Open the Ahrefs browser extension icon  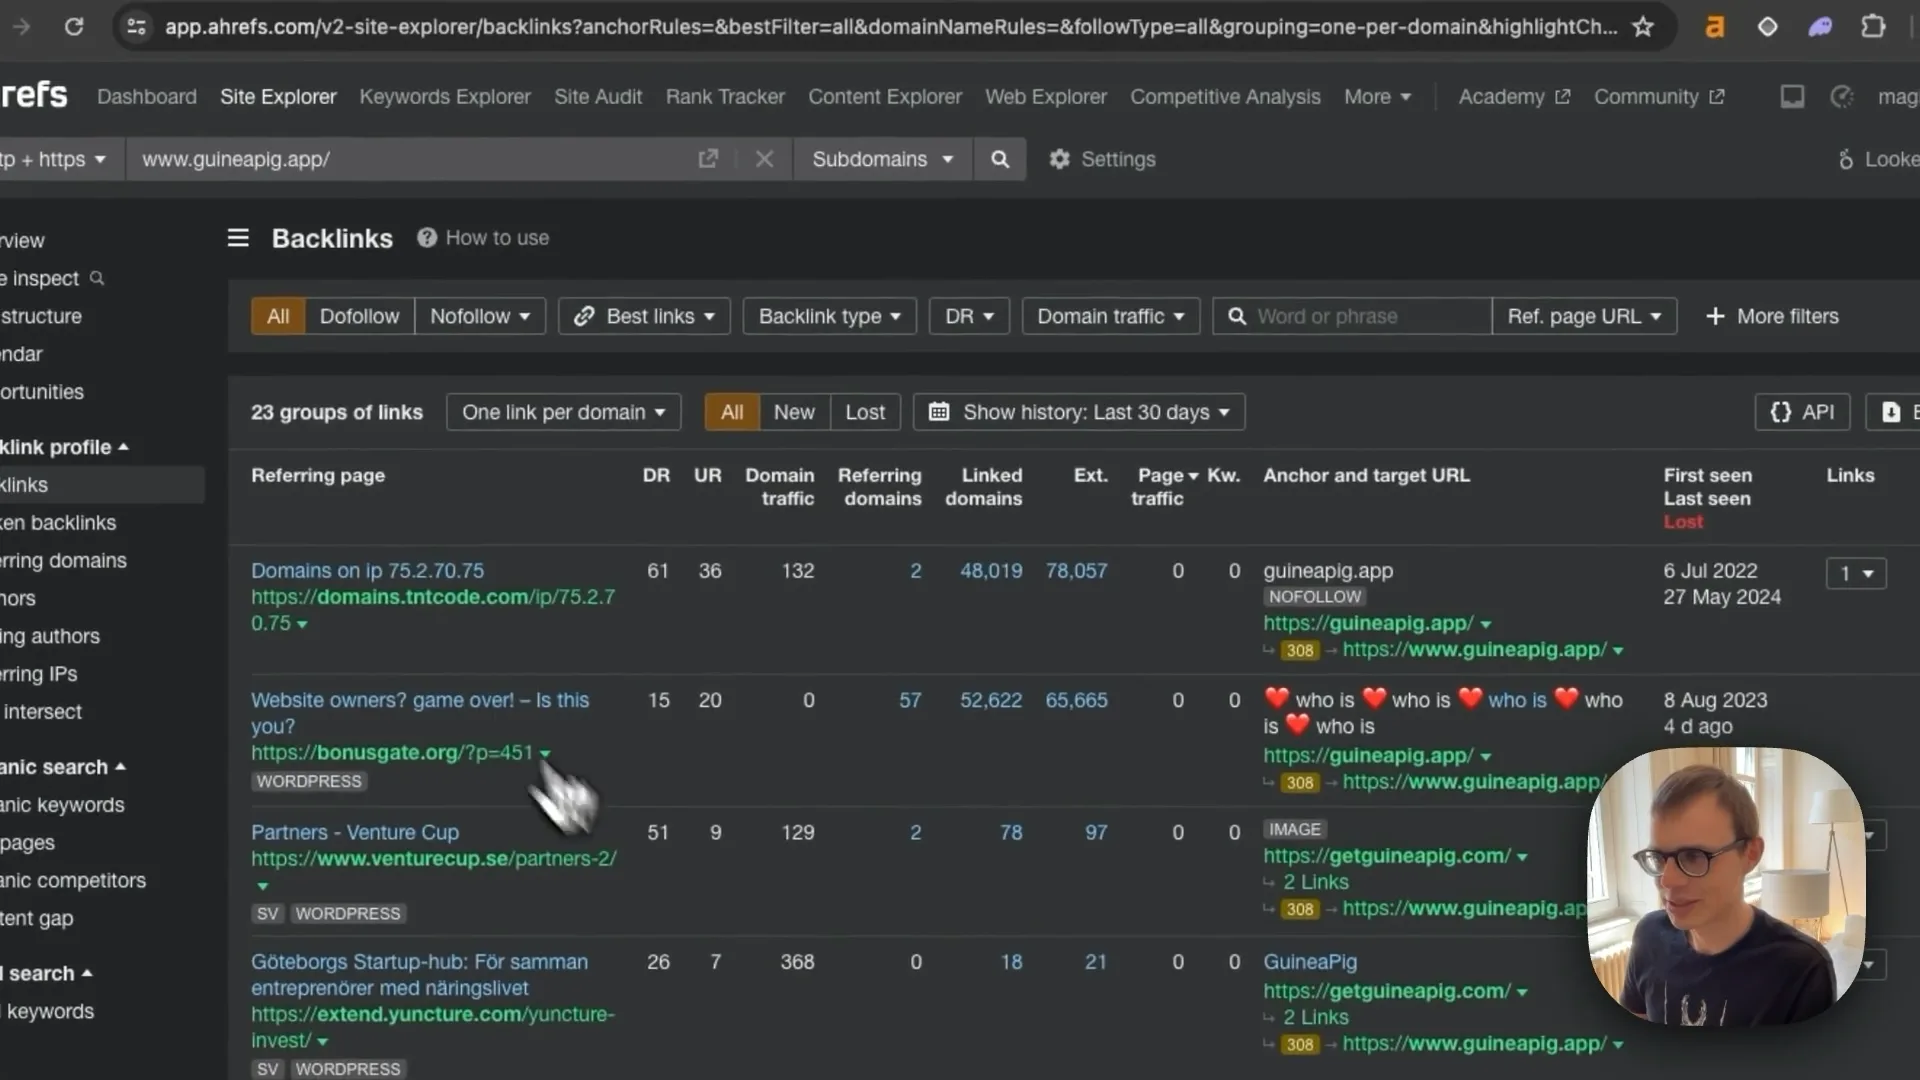(x=1714, y=27)
